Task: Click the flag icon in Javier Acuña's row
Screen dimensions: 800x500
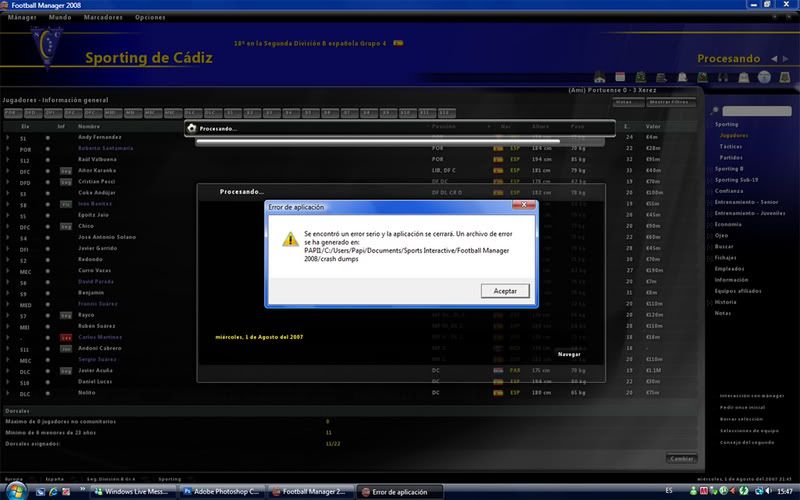Action: click(498, 371)
